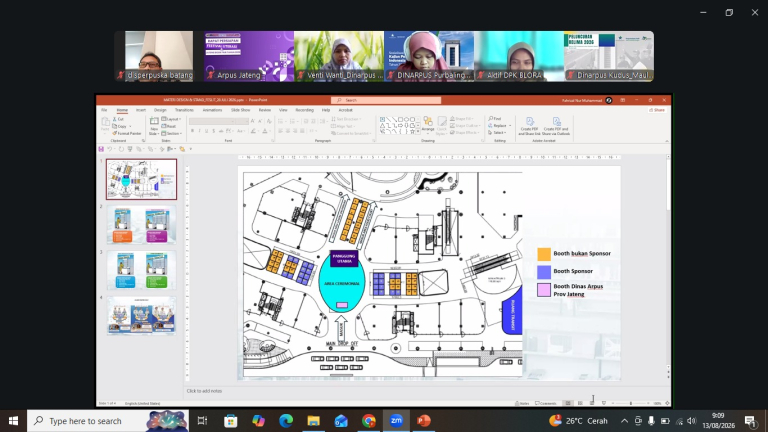Click Create PDF and Share via Outlook
This screenshot has height=432, width=768.
coord(556,126)
